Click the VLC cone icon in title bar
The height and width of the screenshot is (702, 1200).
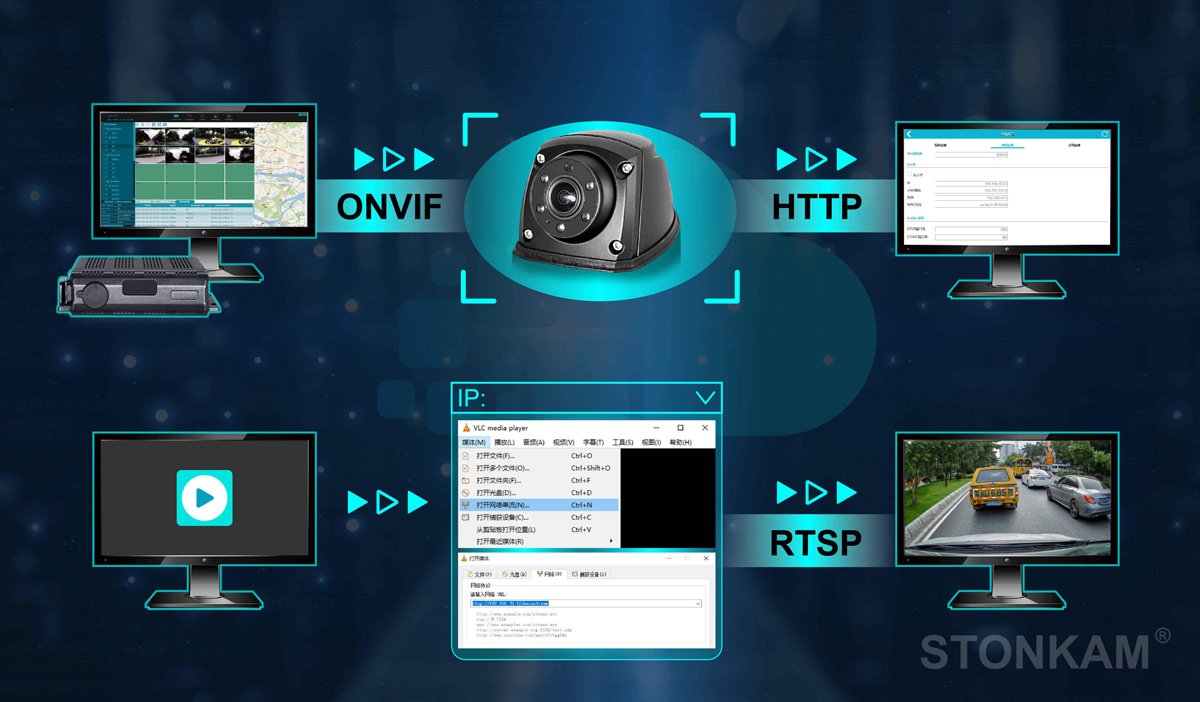click(x=467, y=428)
